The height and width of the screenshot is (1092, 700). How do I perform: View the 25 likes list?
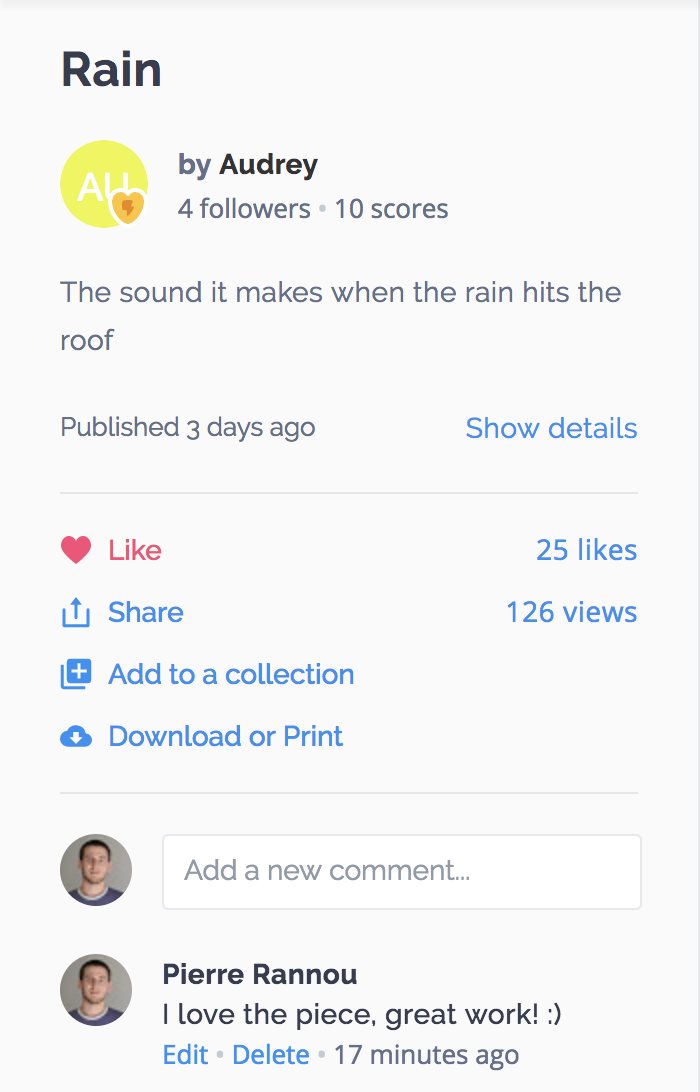(586, 550)
